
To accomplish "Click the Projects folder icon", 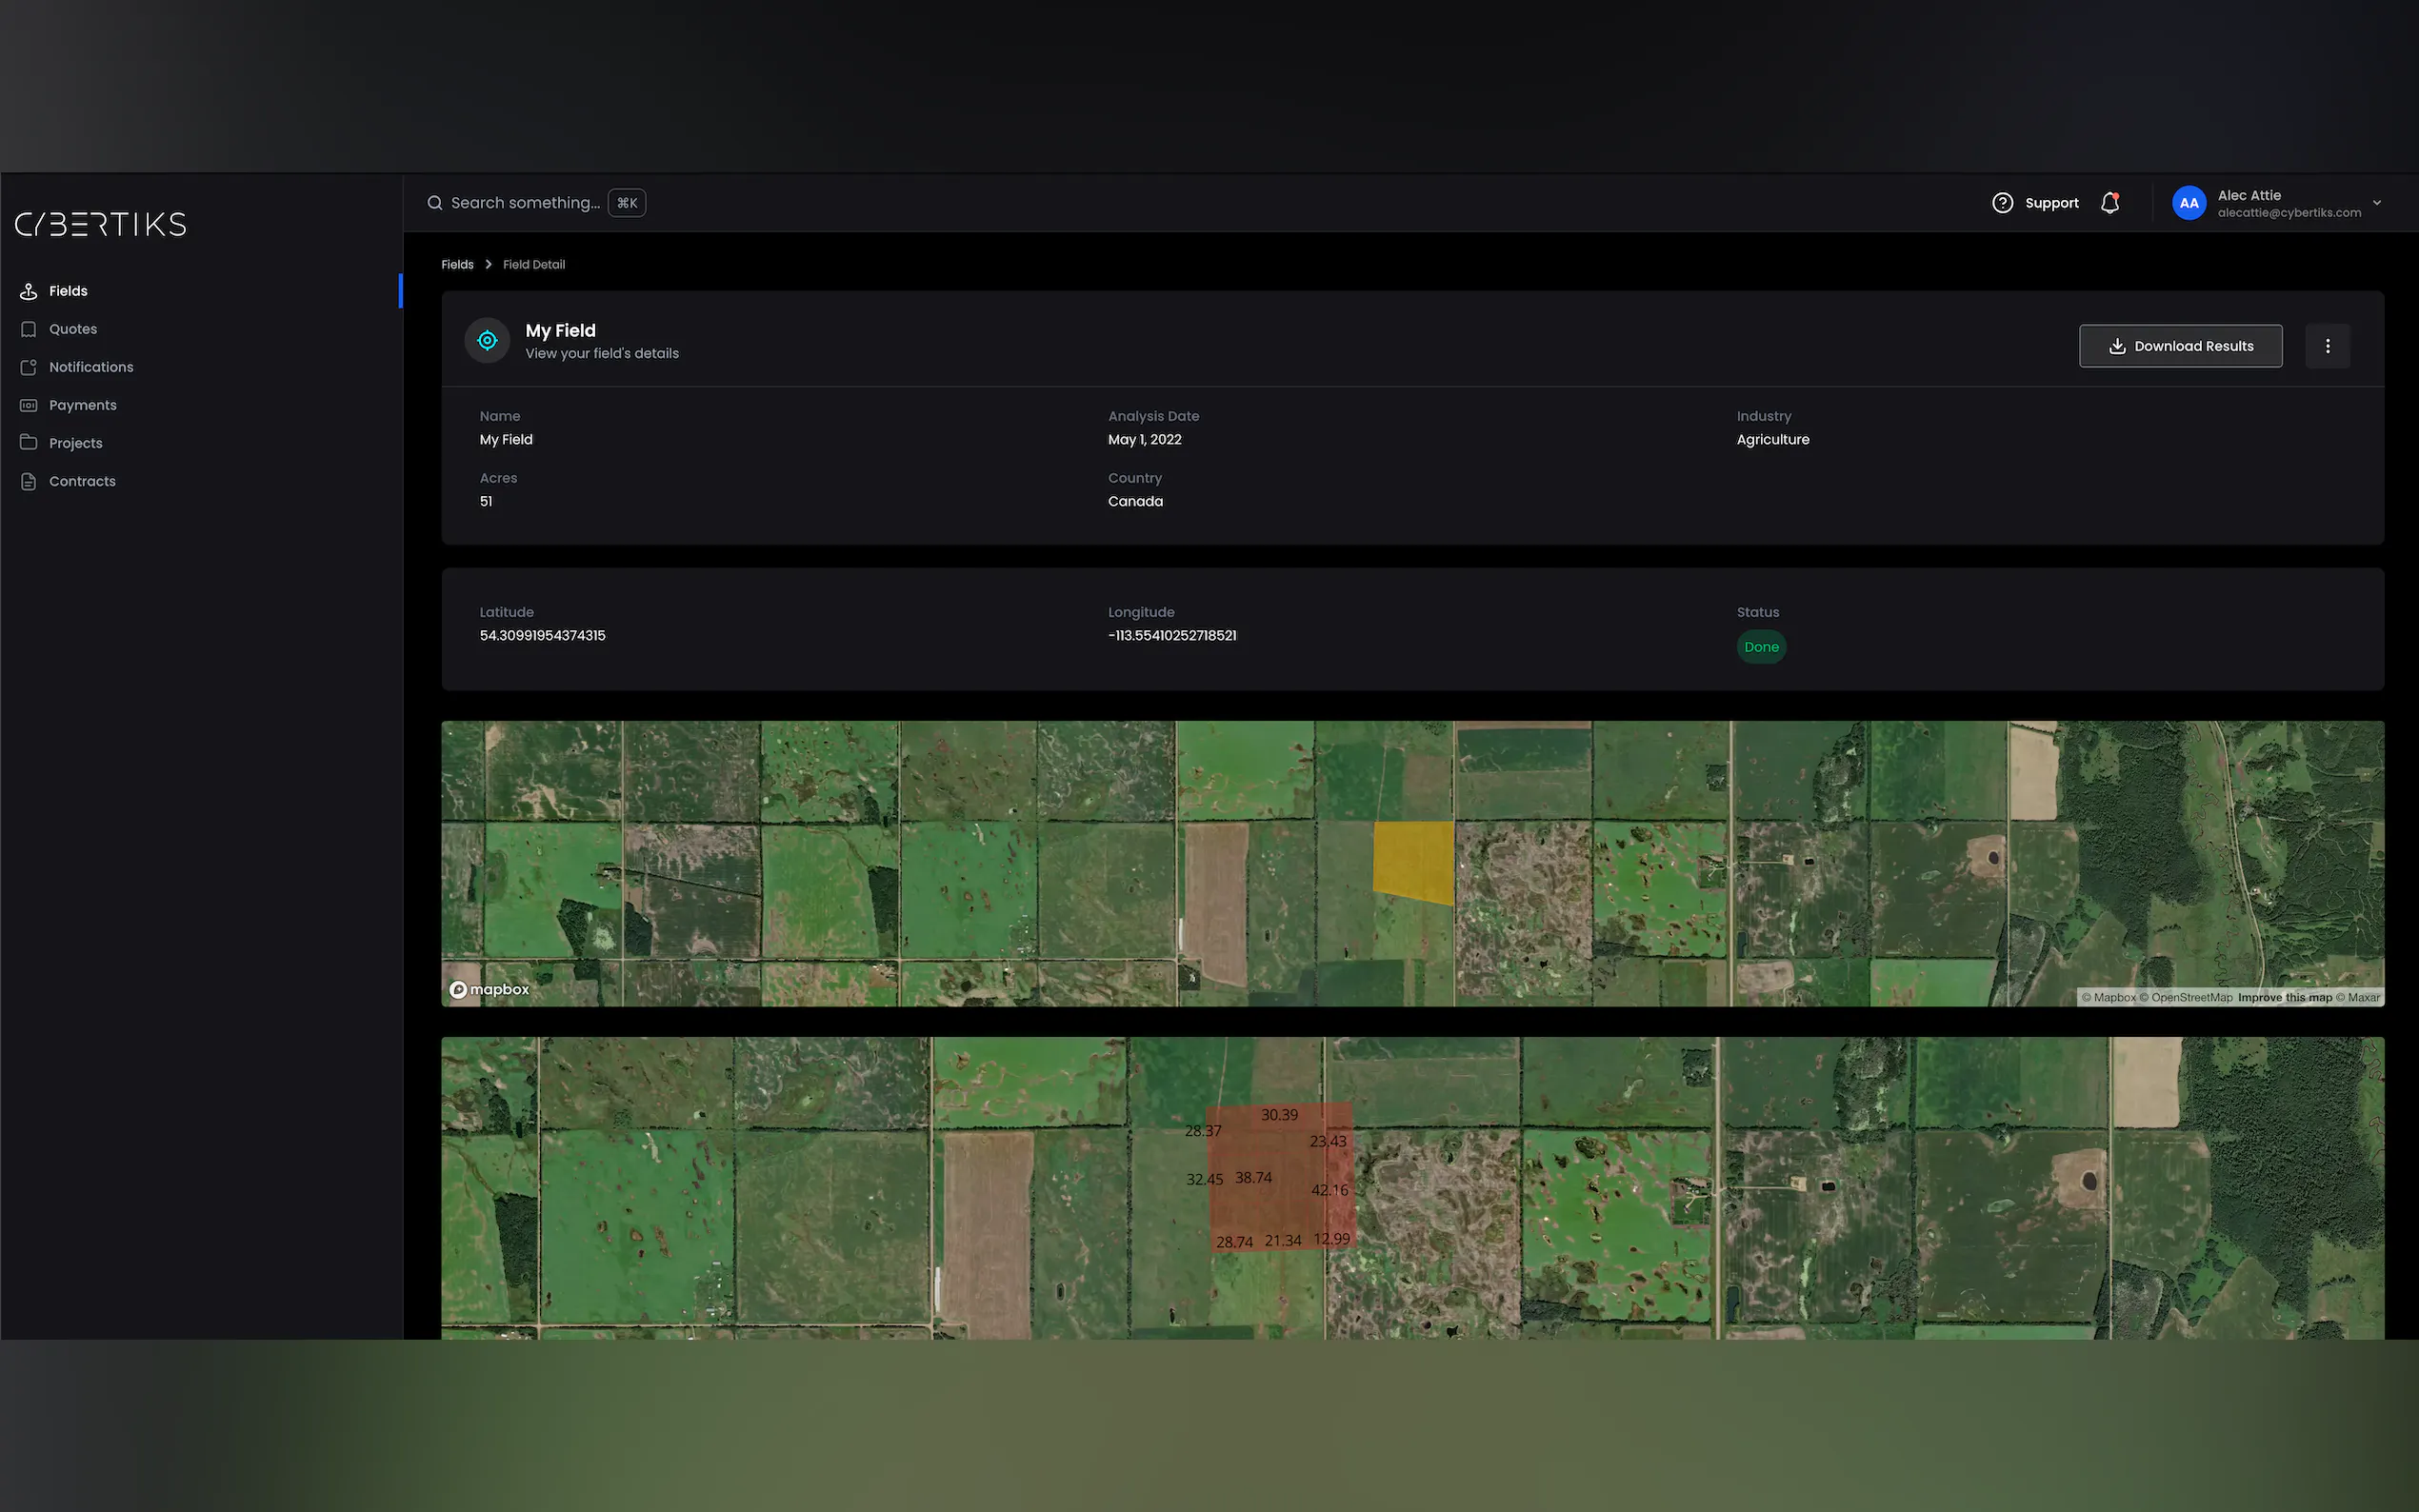I will [x=28, y=443].
